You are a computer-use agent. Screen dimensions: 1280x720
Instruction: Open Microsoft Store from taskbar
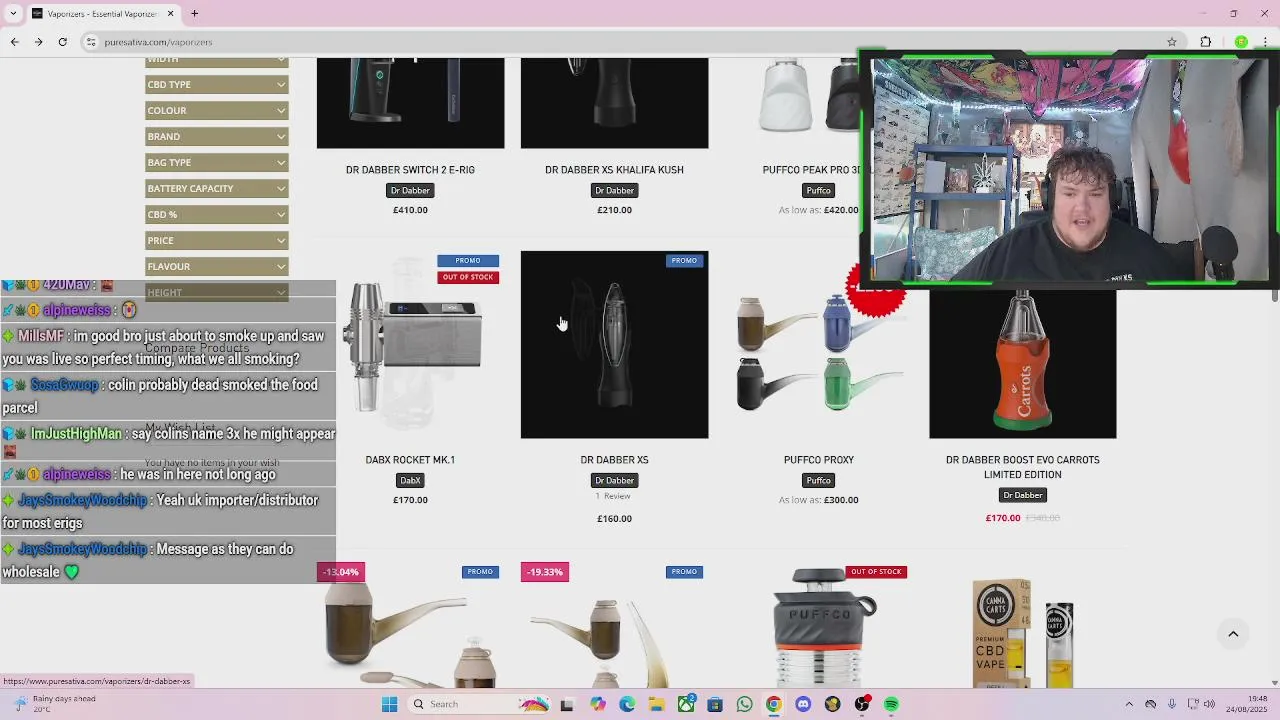click(x=715, y=704)
